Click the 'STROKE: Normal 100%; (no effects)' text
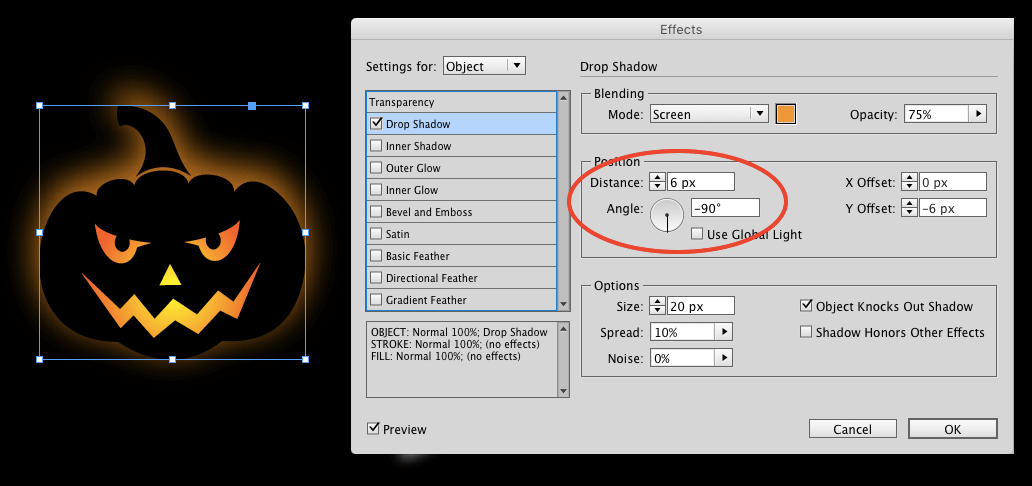This screenshot has height=486, width=1032. point(455,344)
